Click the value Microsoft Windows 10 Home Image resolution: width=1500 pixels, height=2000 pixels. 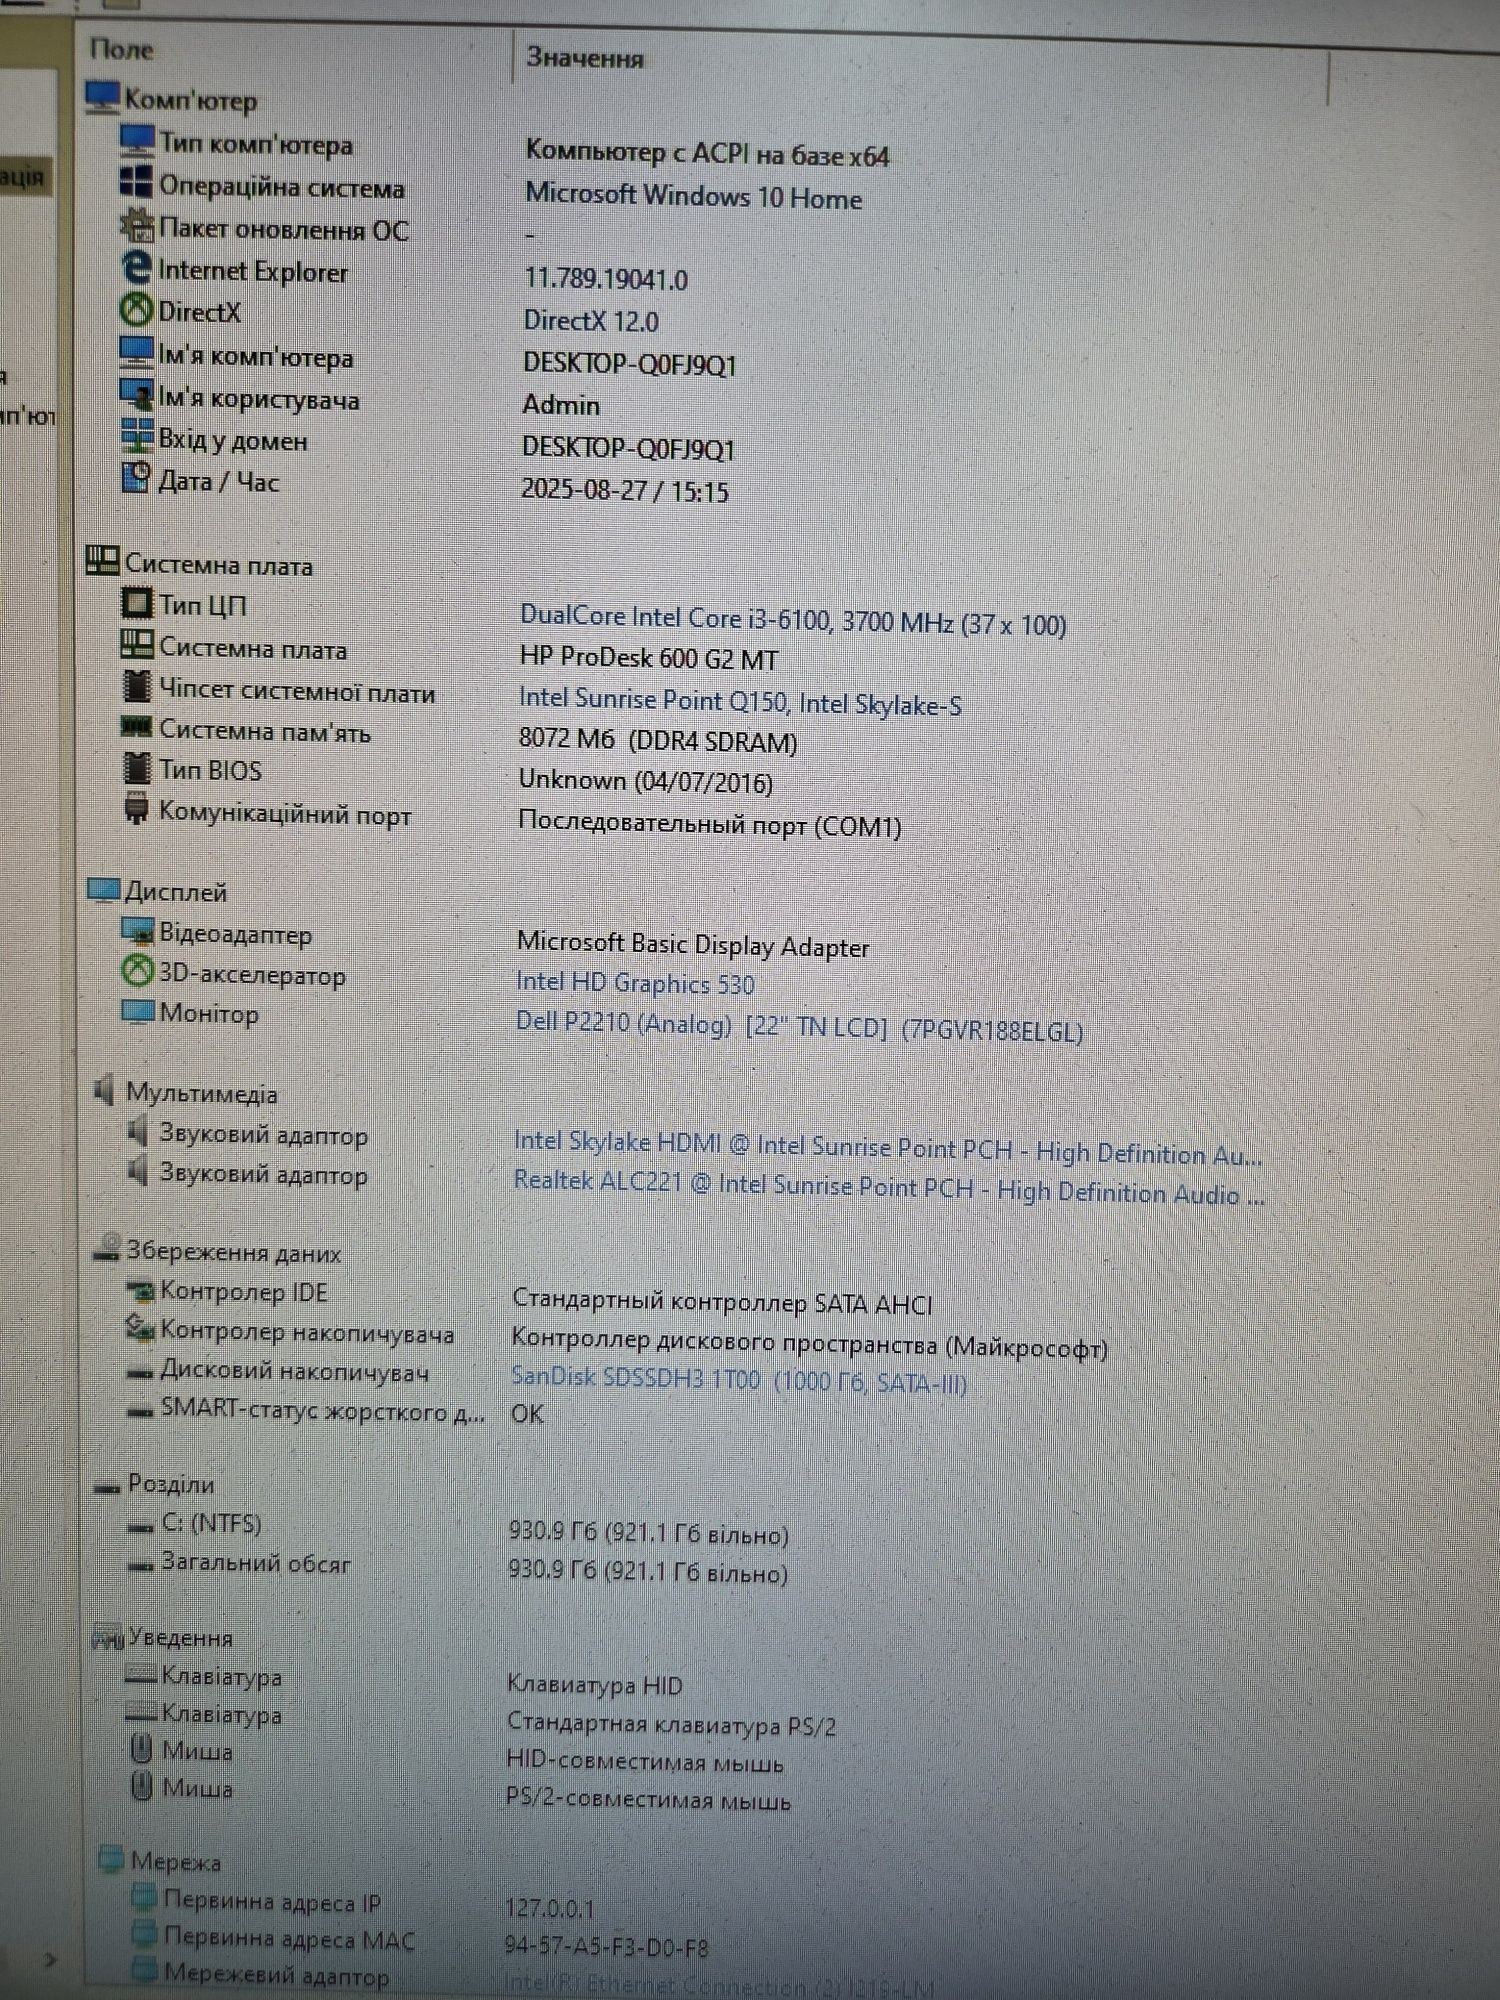pyautogui.click(x=693, y=195)
